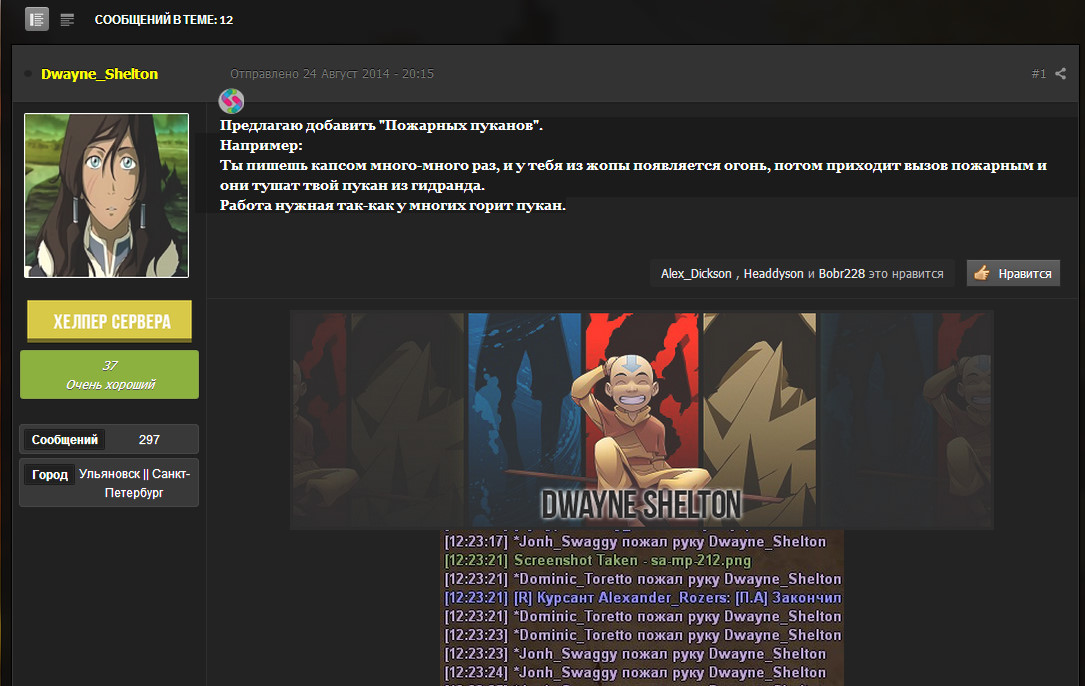Open the share icon for post #1

pos(1060,73)
